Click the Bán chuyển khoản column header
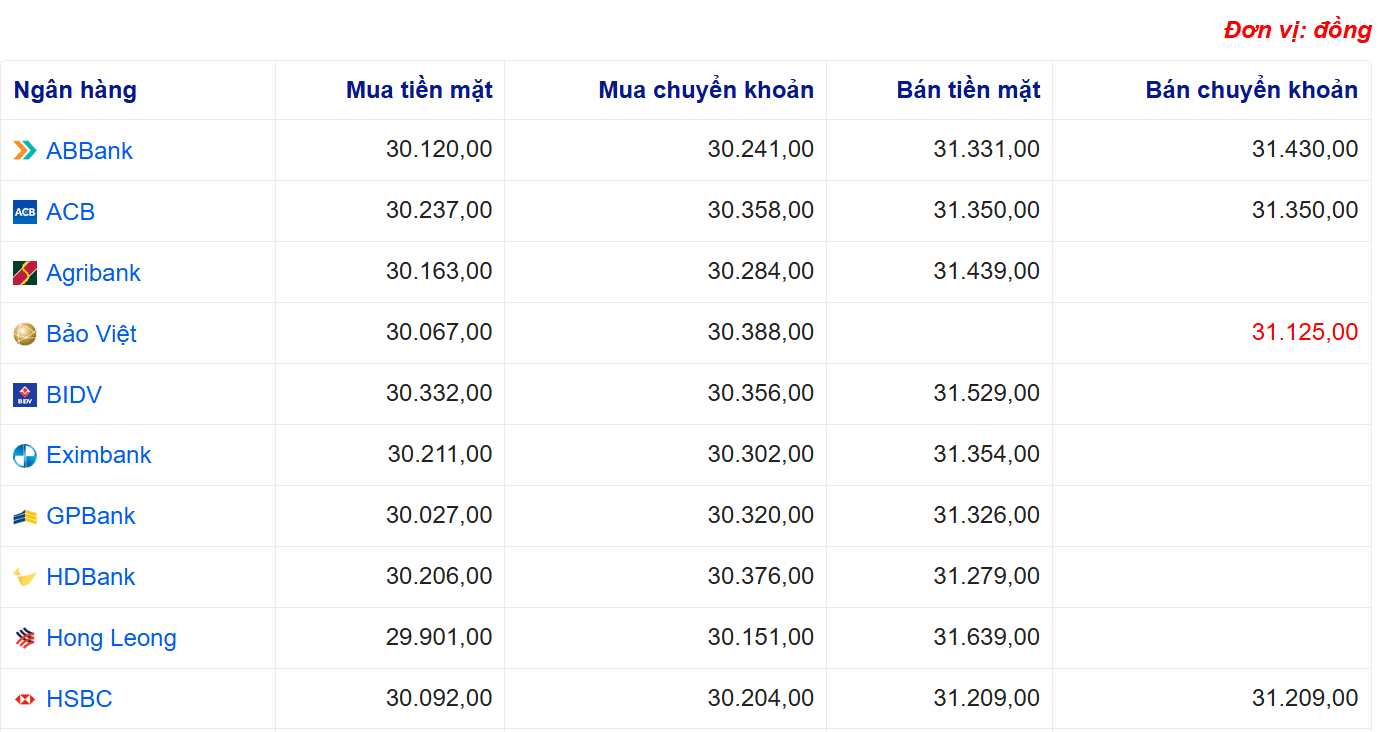 1251,90
